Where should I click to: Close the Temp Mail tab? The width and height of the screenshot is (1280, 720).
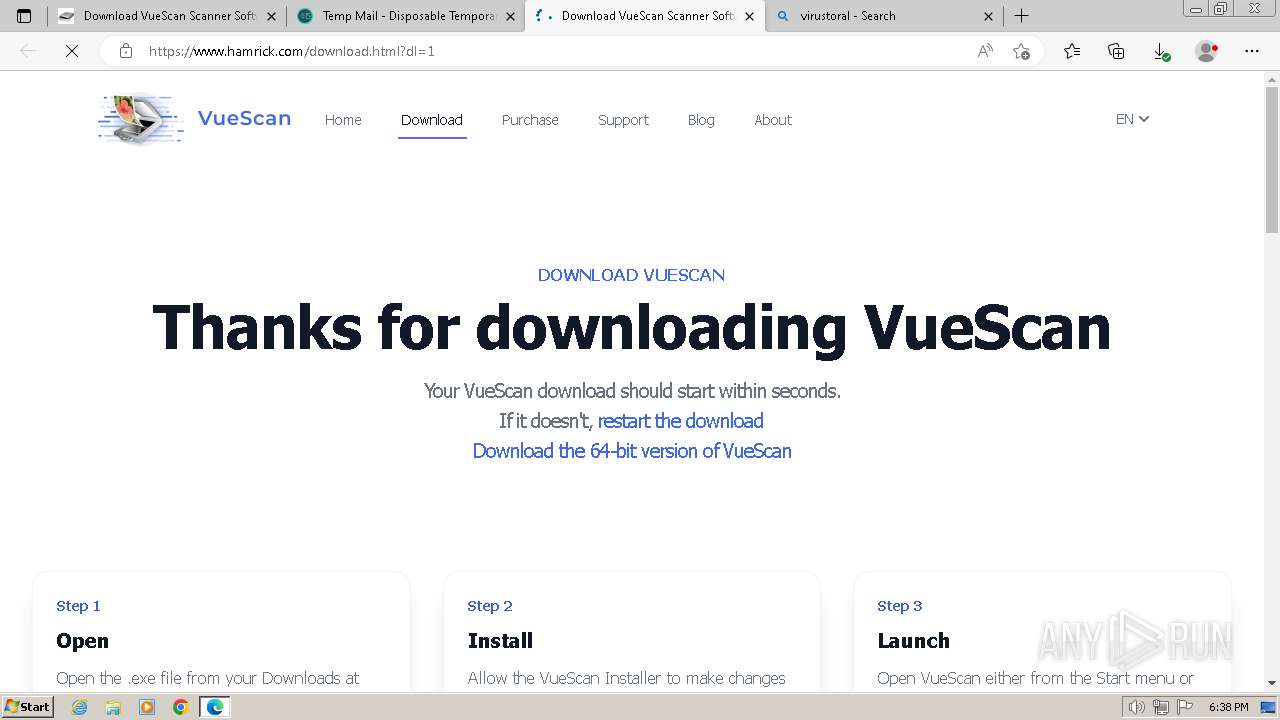point(510,16)
